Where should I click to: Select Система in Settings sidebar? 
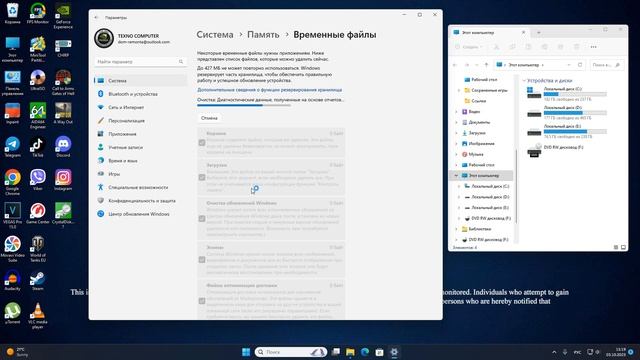[140, 80]
